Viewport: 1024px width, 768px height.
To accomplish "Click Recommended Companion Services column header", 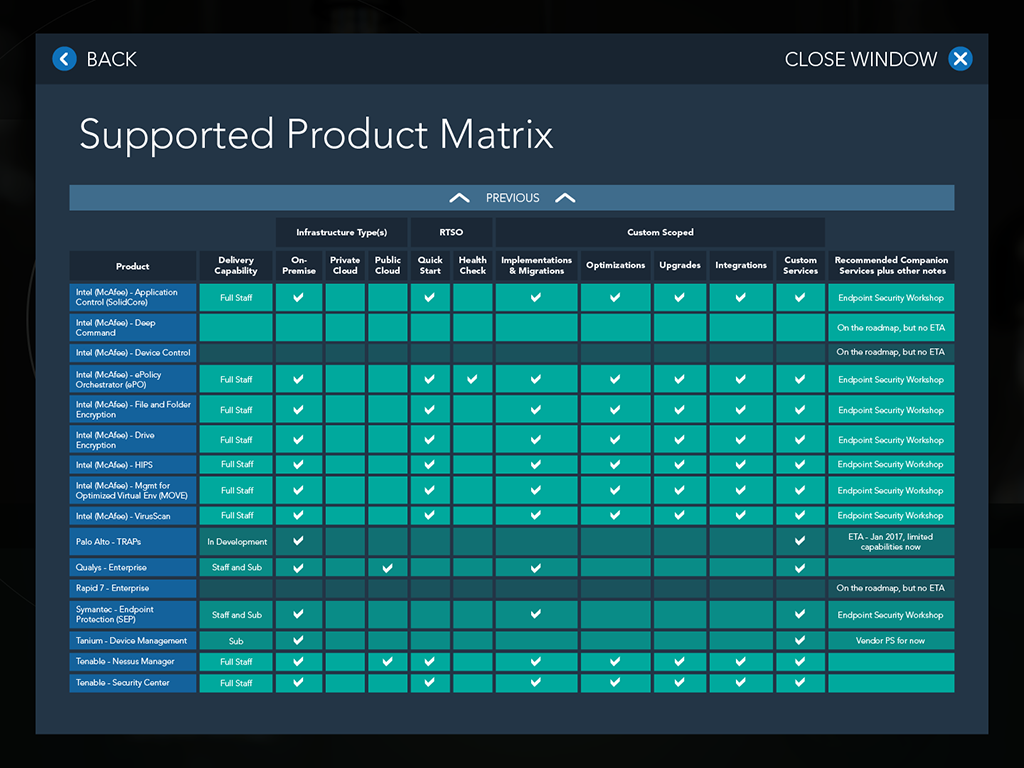I will coord(891,266).
